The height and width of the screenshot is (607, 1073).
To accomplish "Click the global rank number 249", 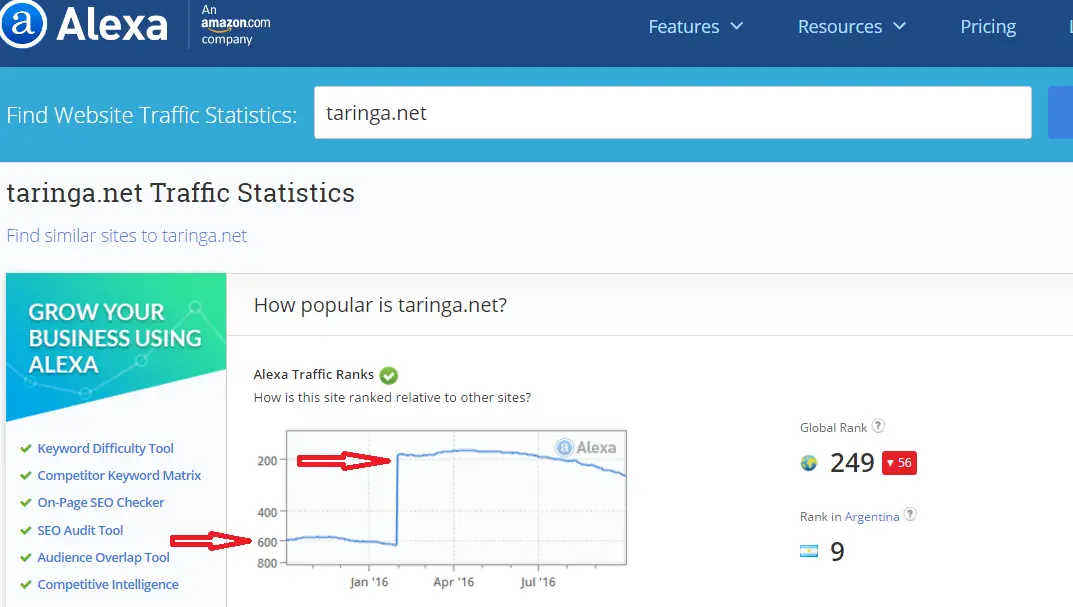I will click(x=852, y=463).
